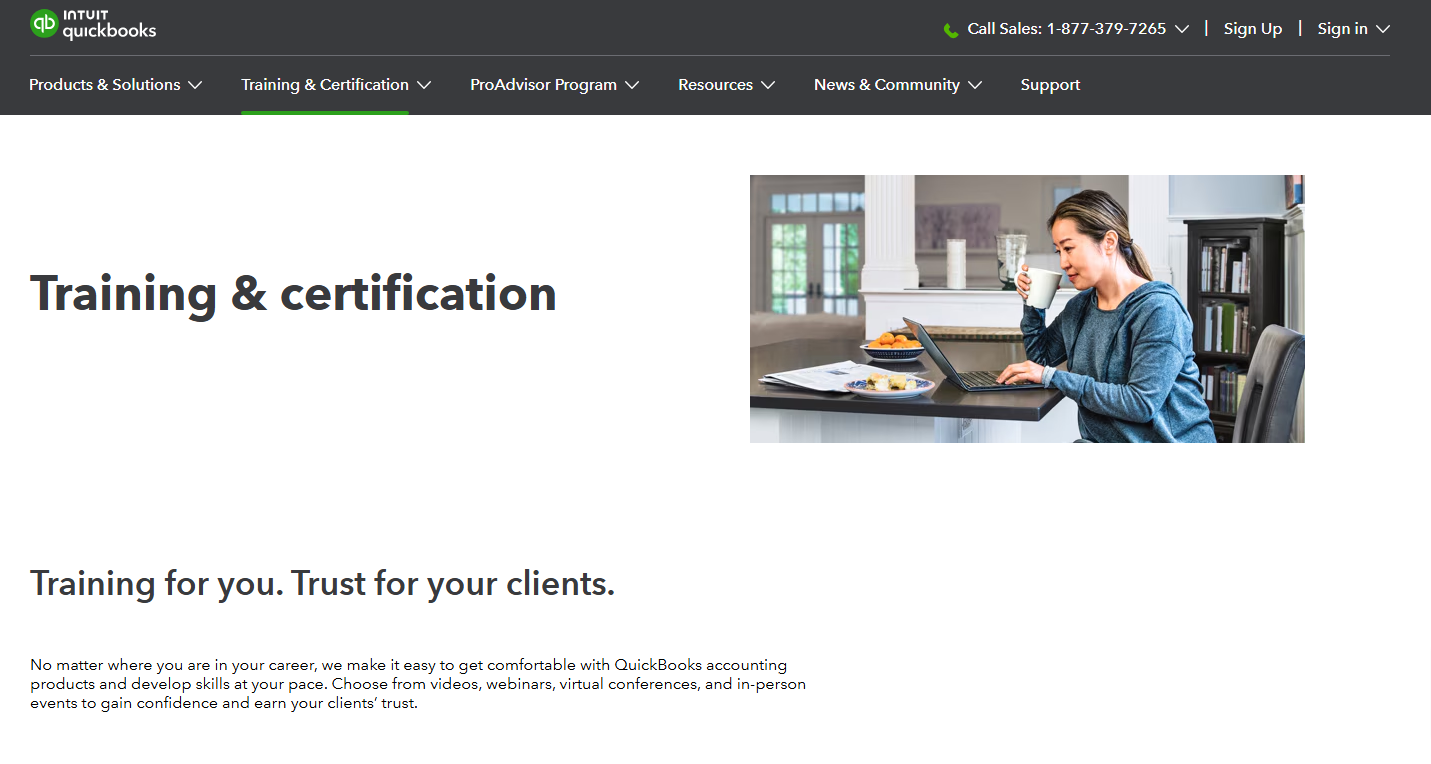The image size is (1431, 764).
Task: Click the chevron beside ProAdvisor Program
Action: tap(633, 85)
